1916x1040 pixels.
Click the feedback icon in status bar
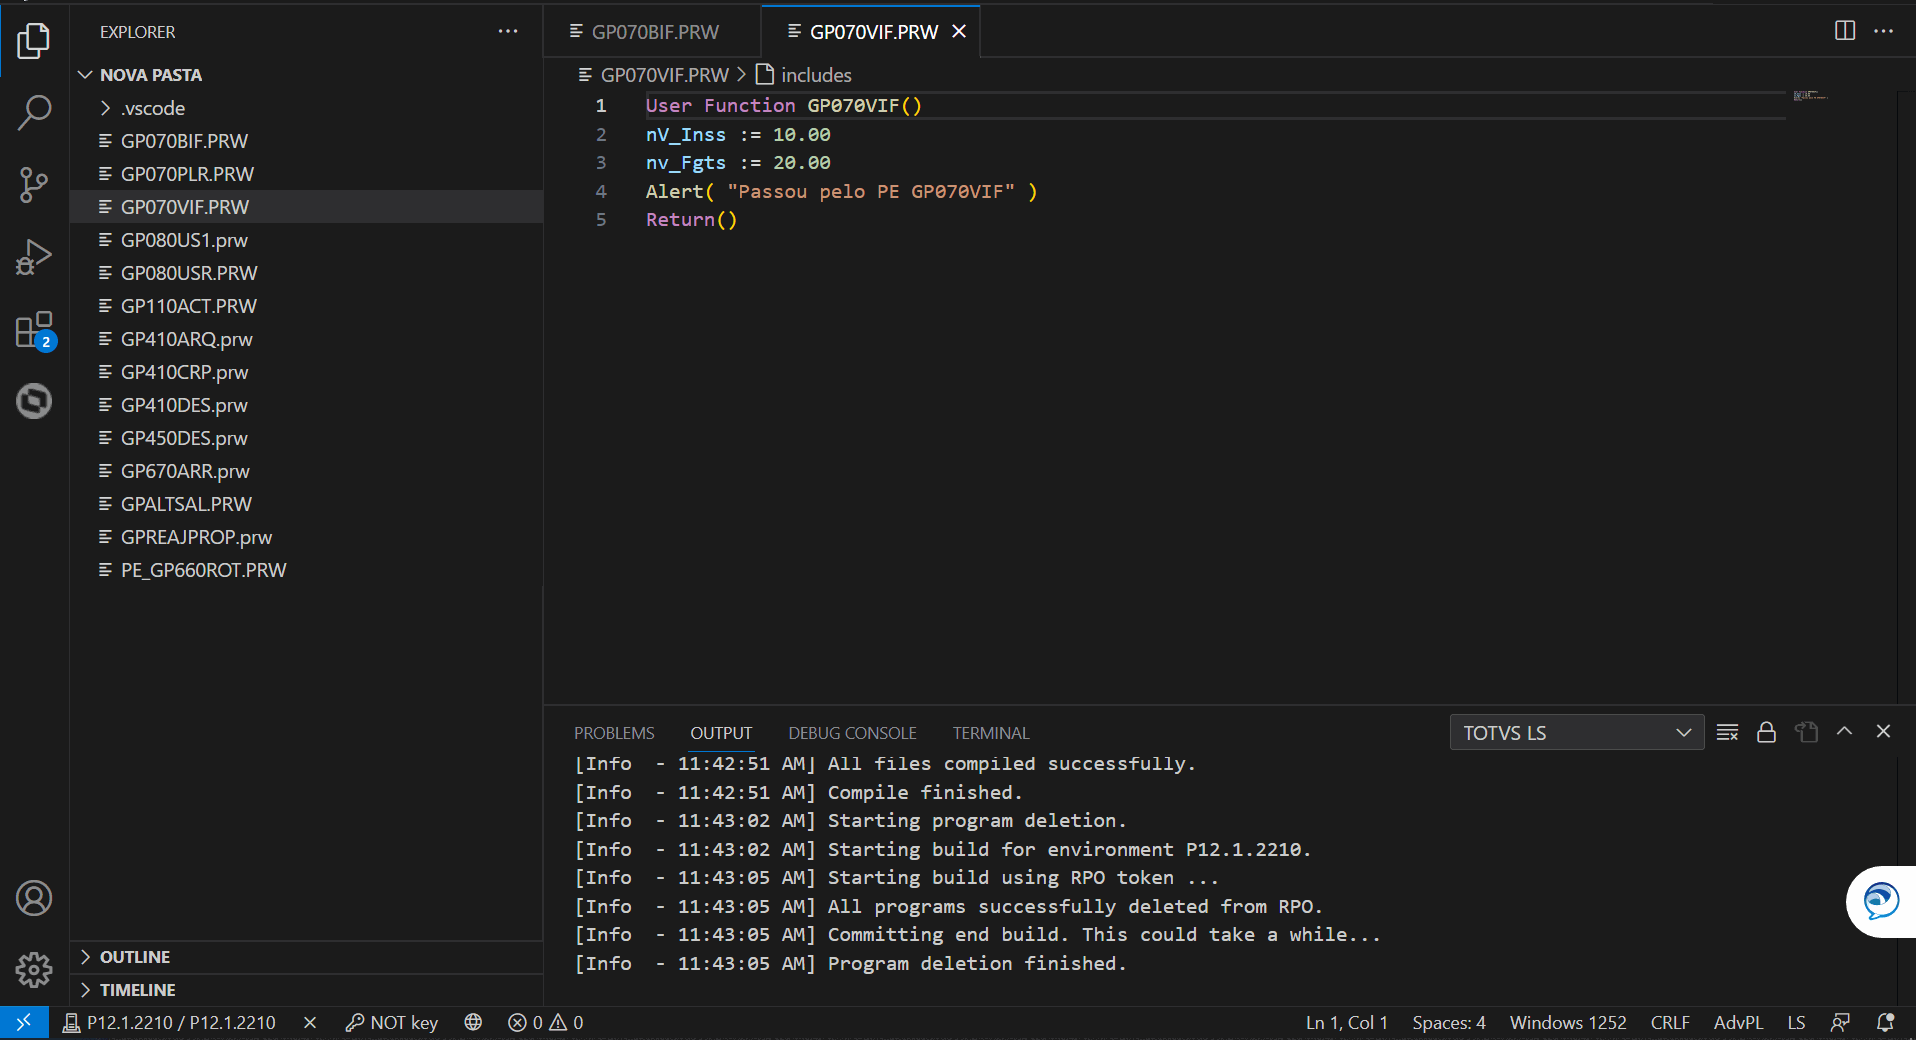point(1840,1023)
